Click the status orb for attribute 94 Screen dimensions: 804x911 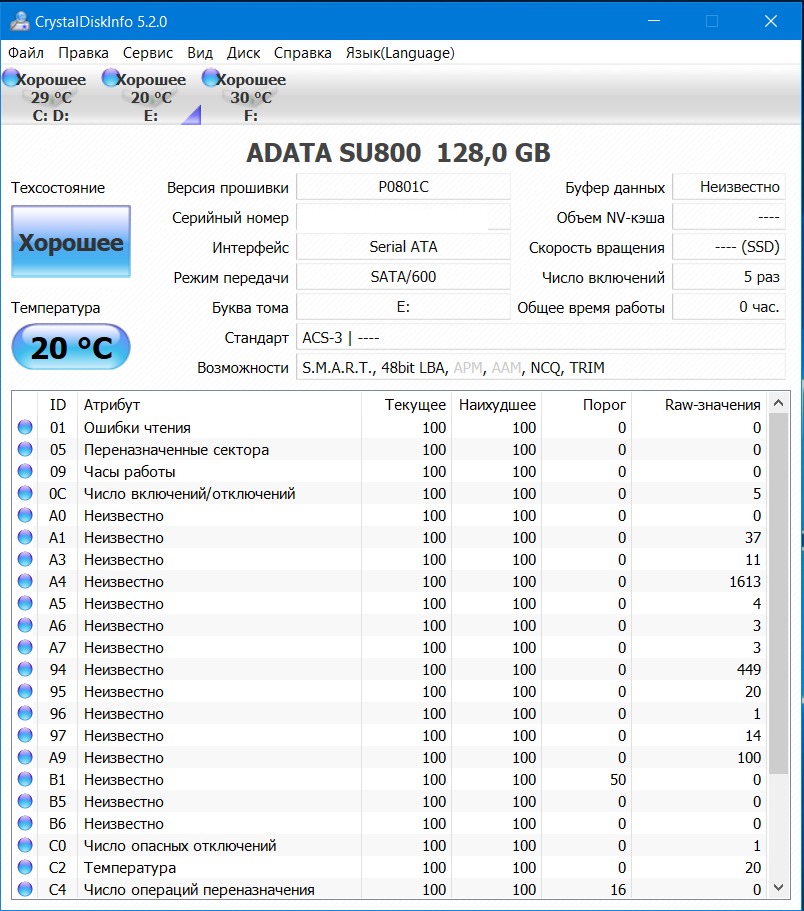coord(25,669)
